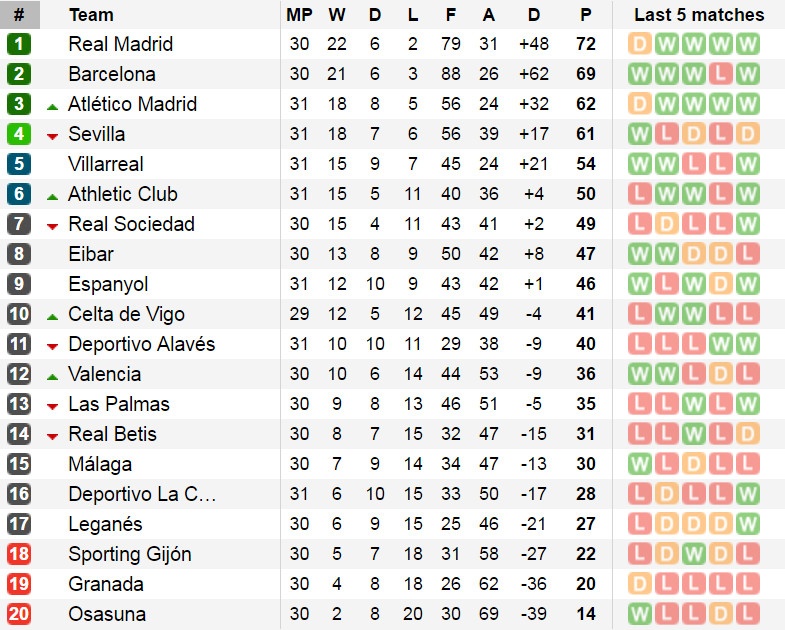
Task: Open the Deportivo La C… team link
Action: (x=142, y=494)
